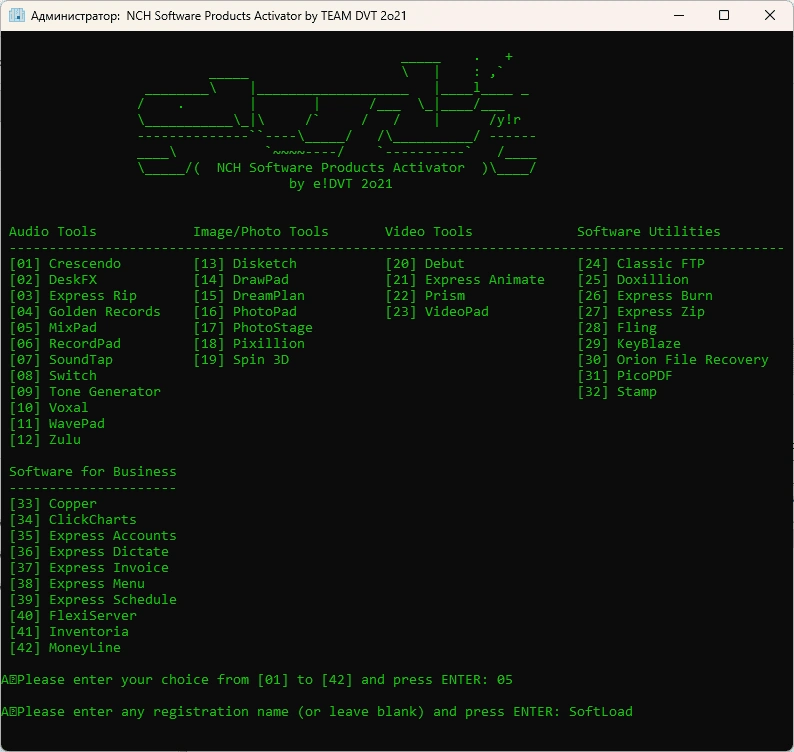The width and height of the screenshot is (794, 752).
Task: Click the '[08] Switch' entry
Action: pos(53,376)
